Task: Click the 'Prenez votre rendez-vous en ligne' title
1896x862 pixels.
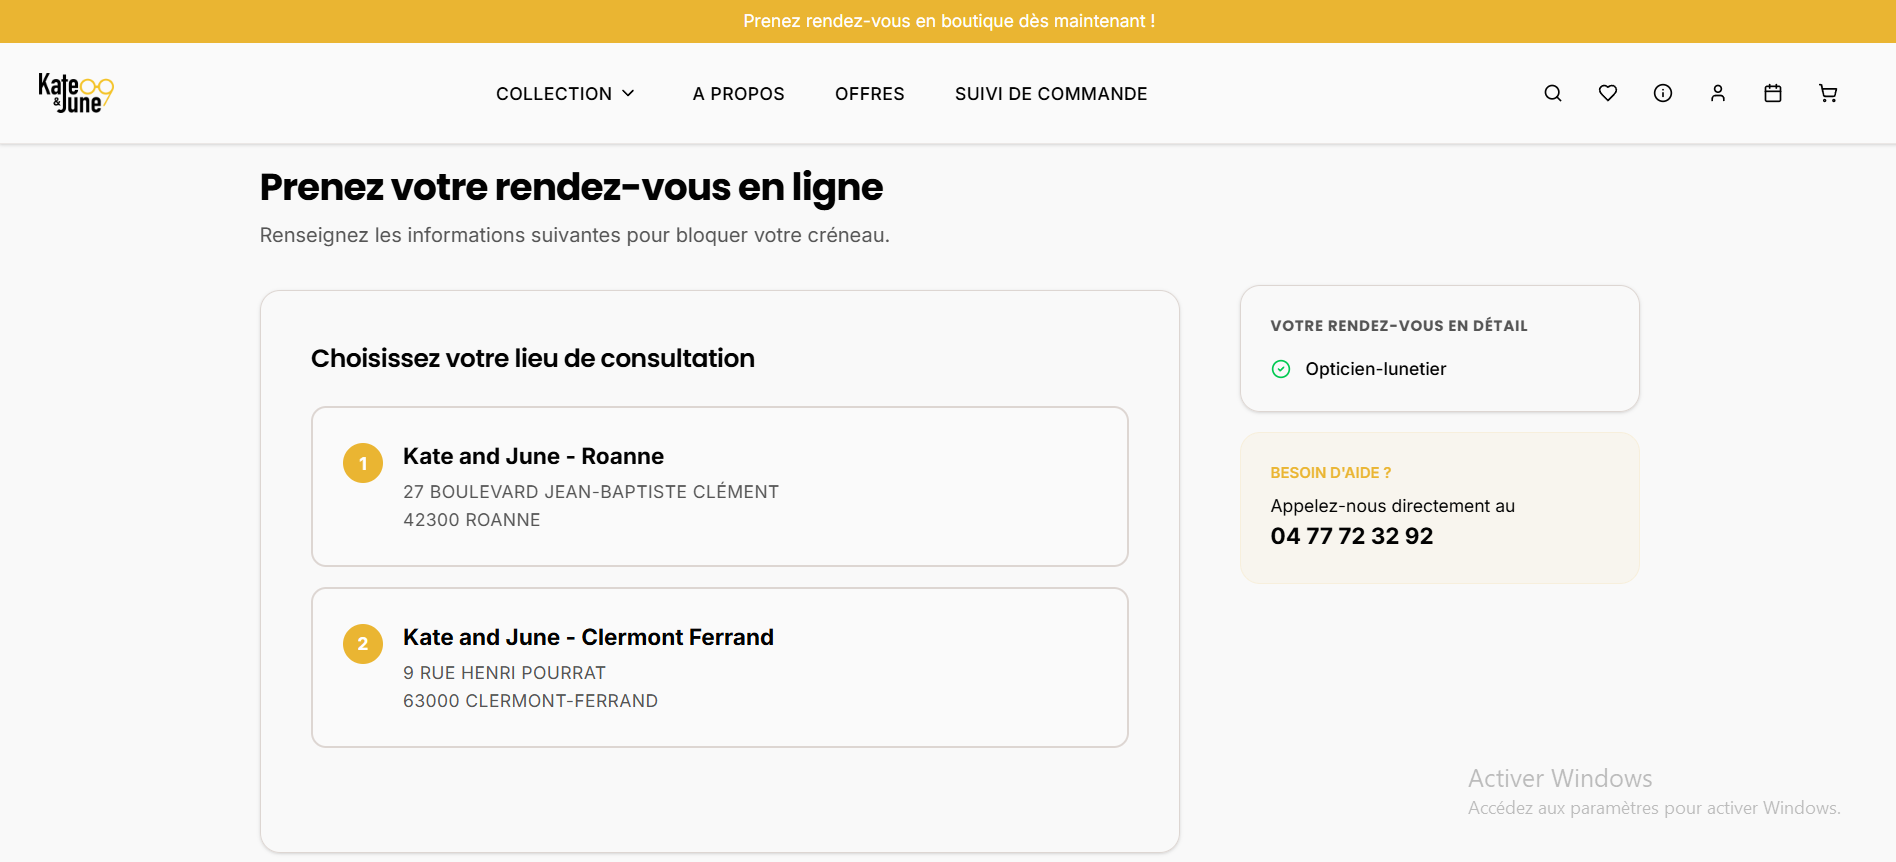Action: 571,188
